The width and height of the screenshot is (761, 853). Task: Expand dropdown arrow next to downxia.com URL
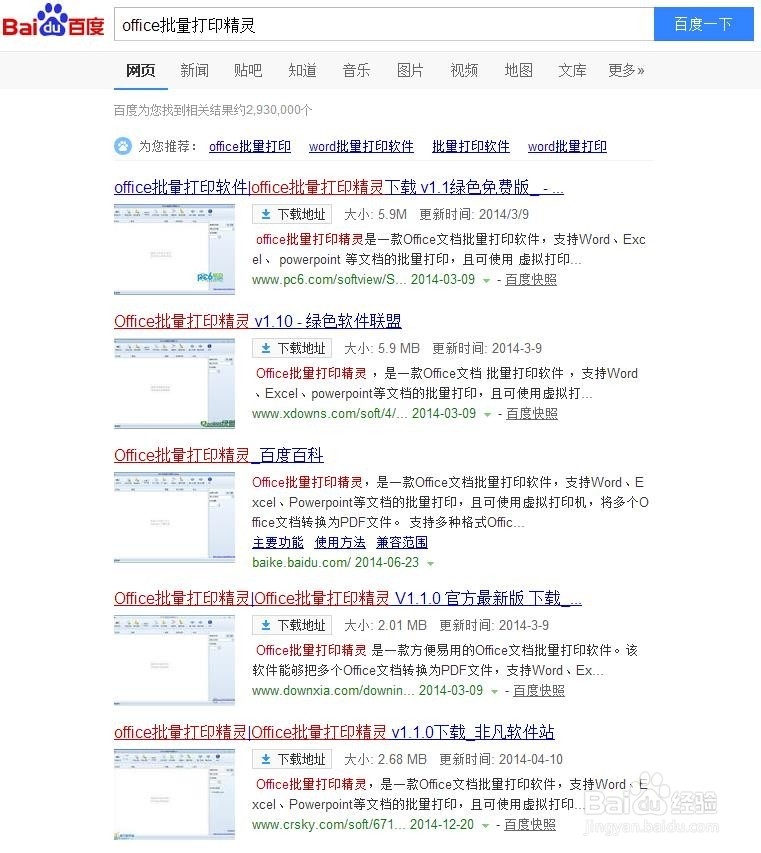coord(494,691)
